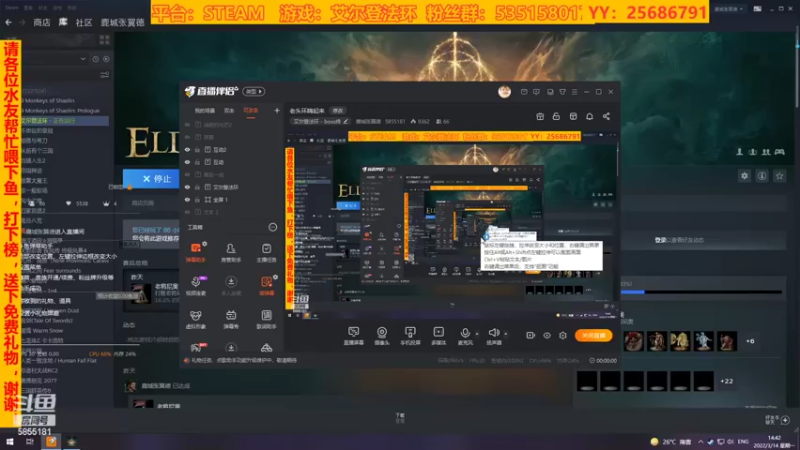Open the 读弹幕 tool icon
The height and width of the screenshot is (450, 800).
click(x=266, y=286)
